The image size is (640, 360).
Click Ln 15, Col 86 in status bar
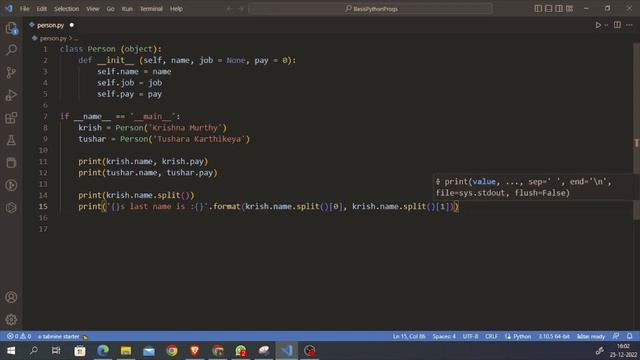click(x=409, y=336)
